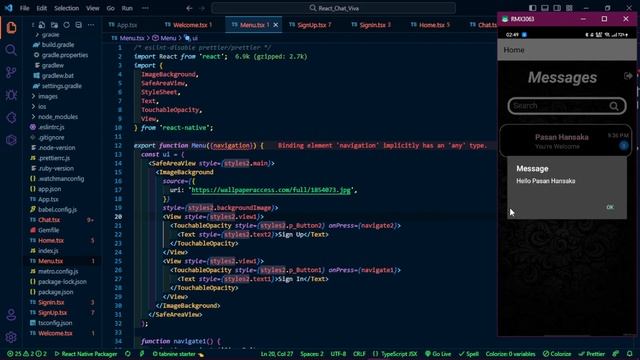The height and width of the screenshot is (360, 640).
Task: Open the Pasan Hansaka chat row
Action: tap(566, 141)
